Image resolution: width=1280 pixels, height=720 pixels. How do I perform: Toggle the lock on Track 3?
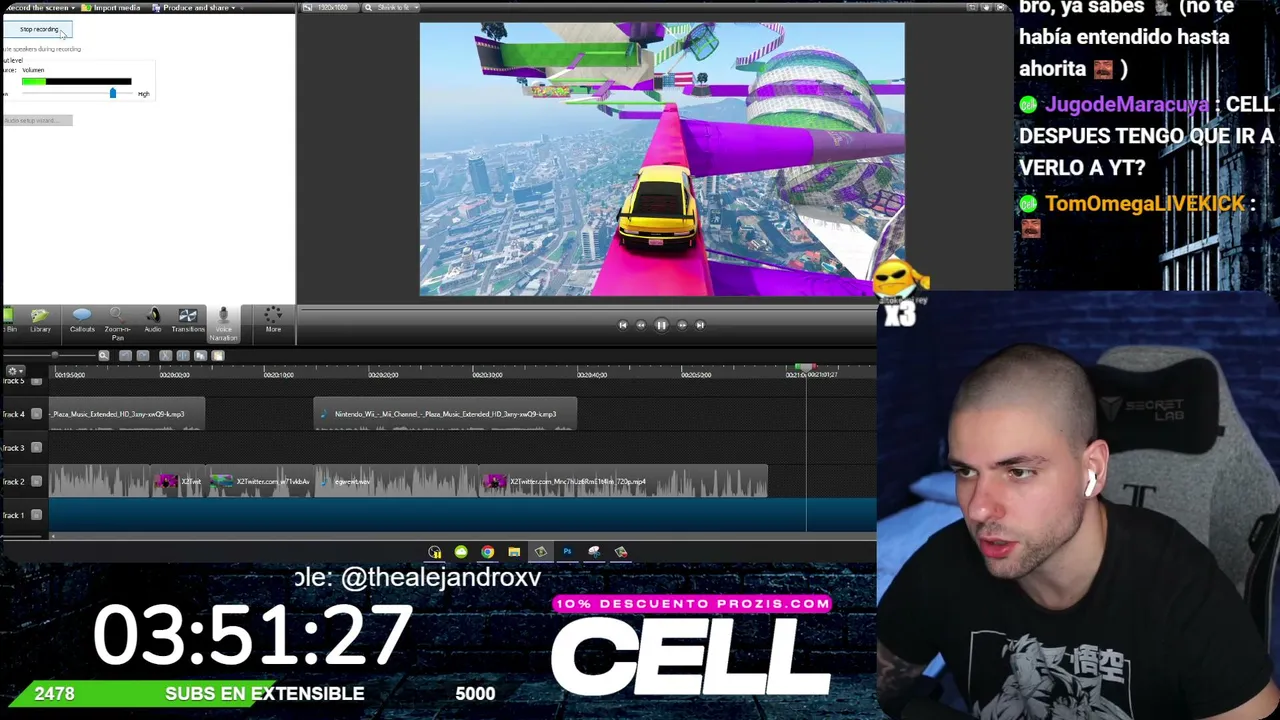pyautogui.click(x=37, y=448)
